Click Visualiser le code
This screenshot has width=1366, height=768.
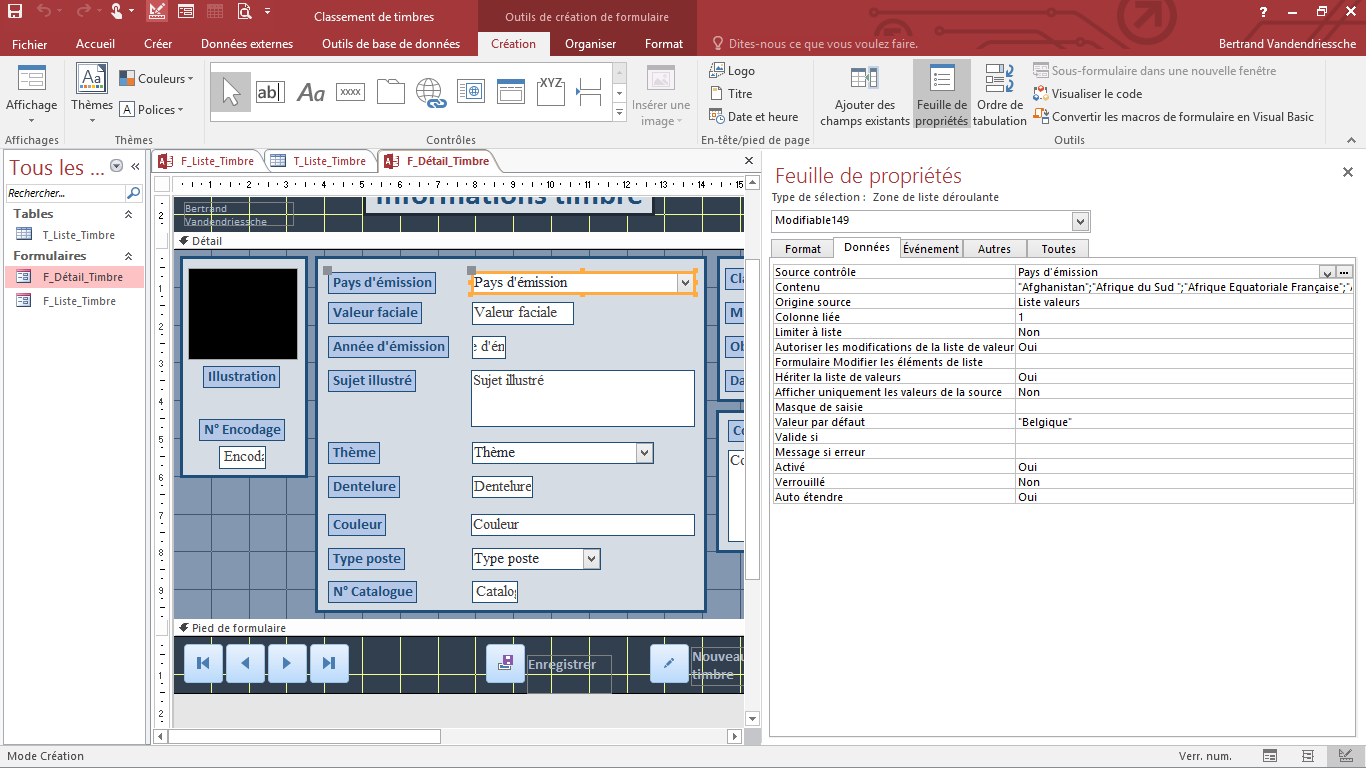coord(1087,94)
